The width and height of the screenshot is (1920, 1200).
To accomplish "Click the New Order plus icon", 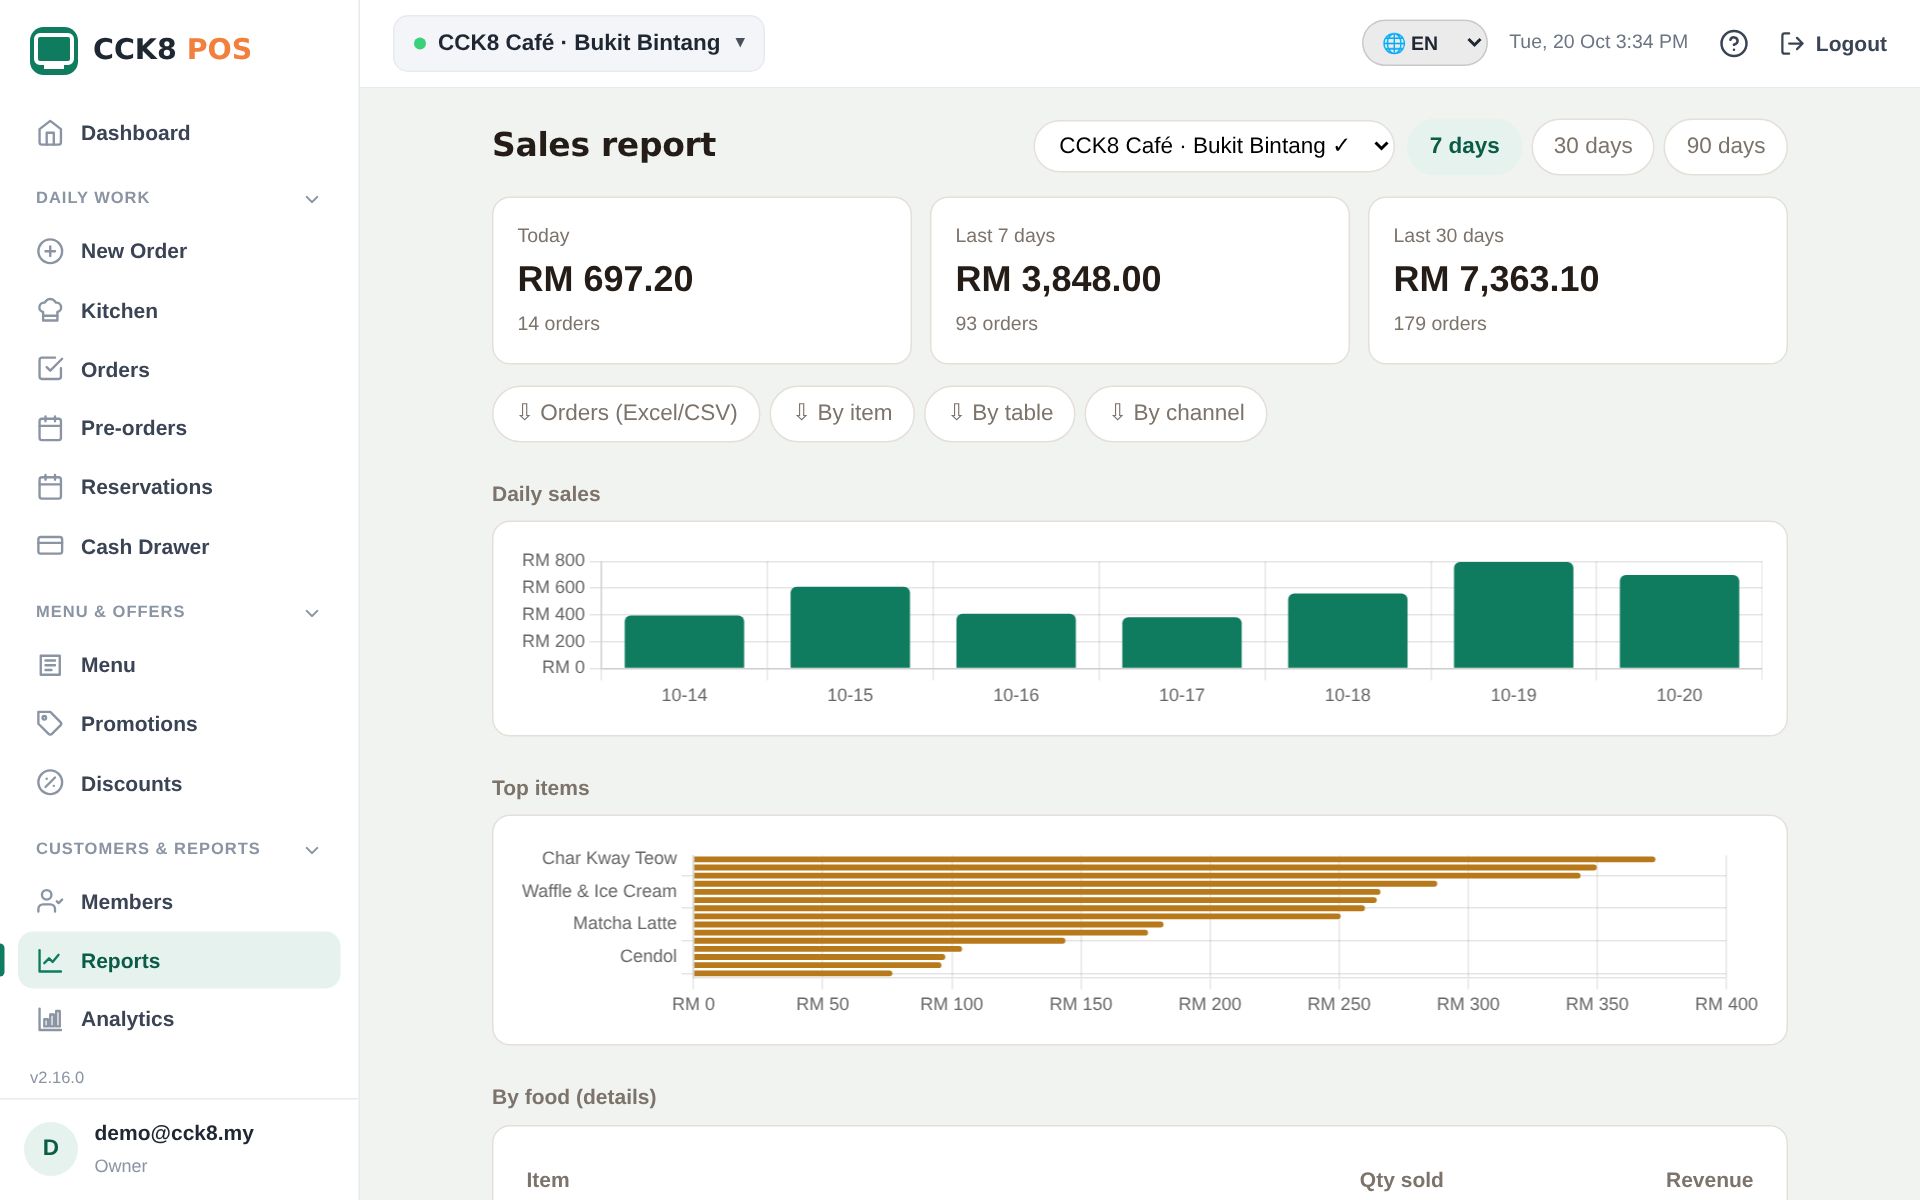I will 50,251.
